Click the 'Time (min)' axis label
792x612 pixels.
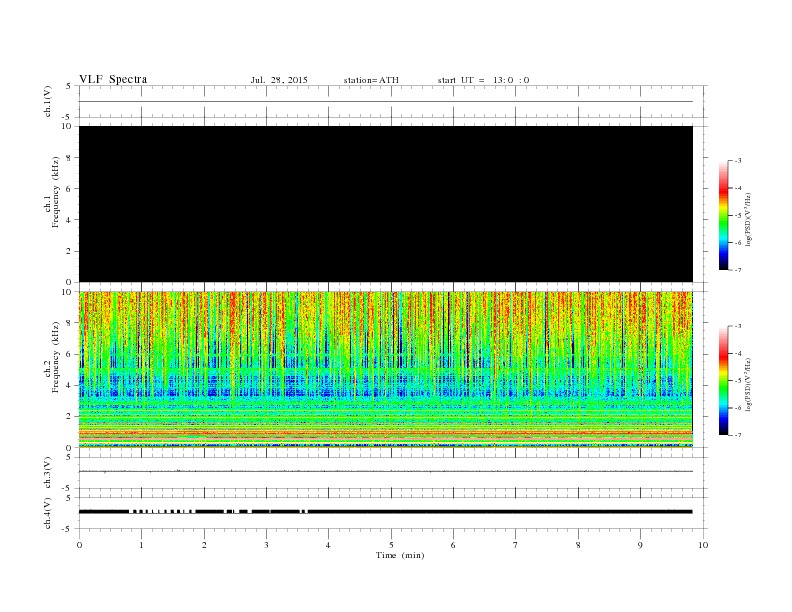tap(400, 555)
